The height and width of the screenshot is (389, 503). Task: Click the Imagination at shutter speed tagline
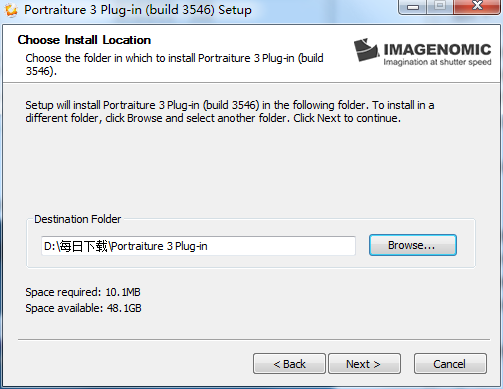[437, 62]
